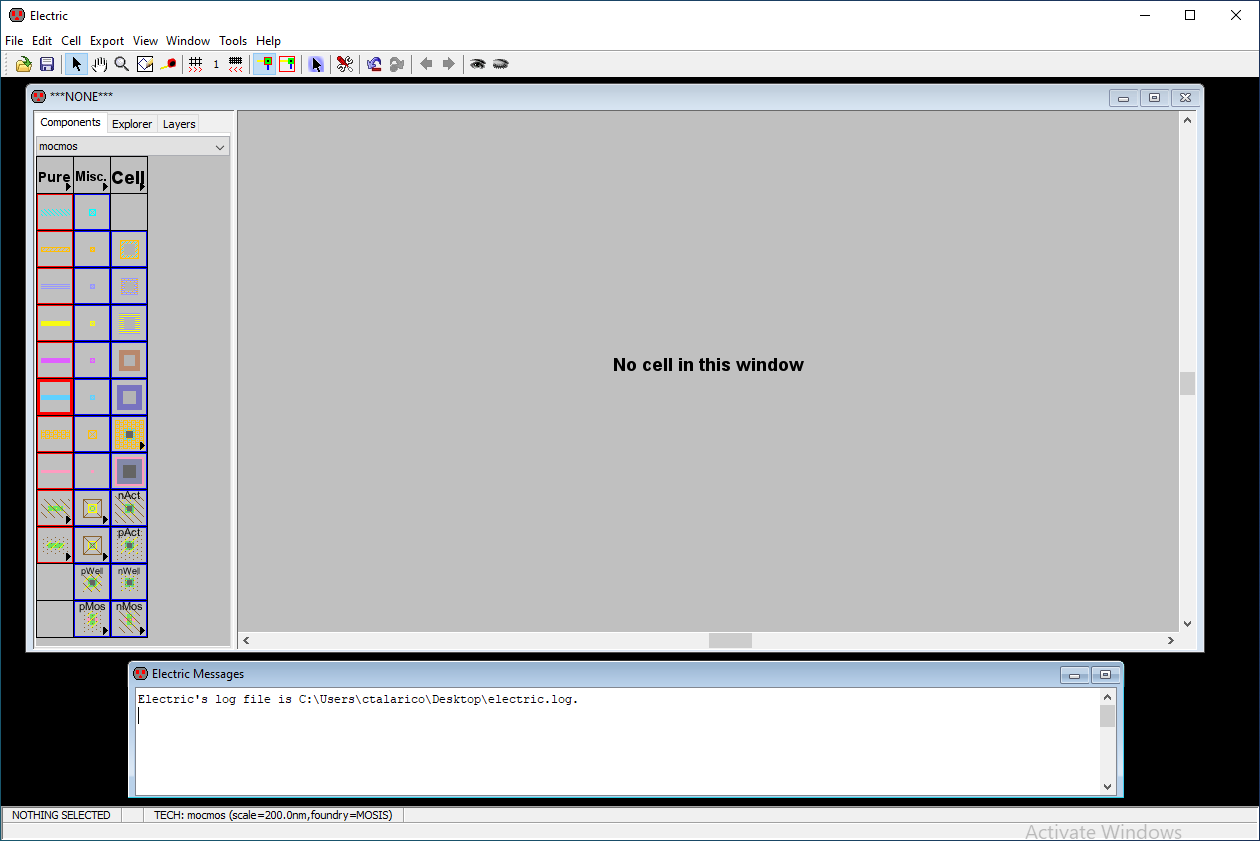Open the mocmos technology dropdown
1260x841 pixels.
click(x=132, y=146)
